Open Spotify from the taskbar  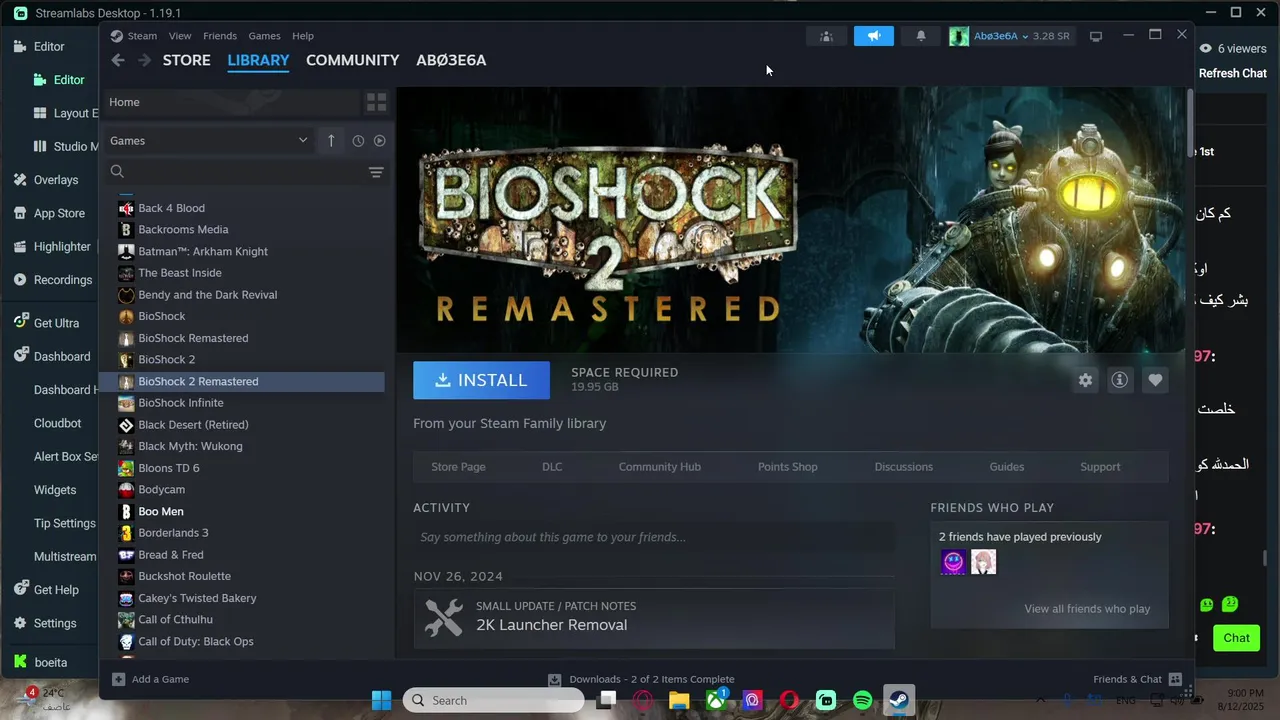[x=863, y=700]
